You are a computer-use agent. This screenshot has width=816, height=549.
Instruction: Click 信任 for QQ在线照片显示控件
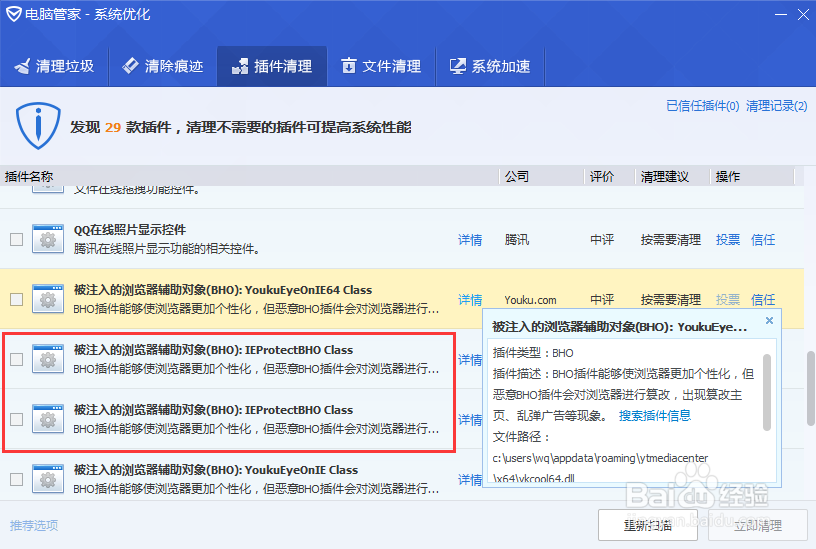click(x=763, y=240)
